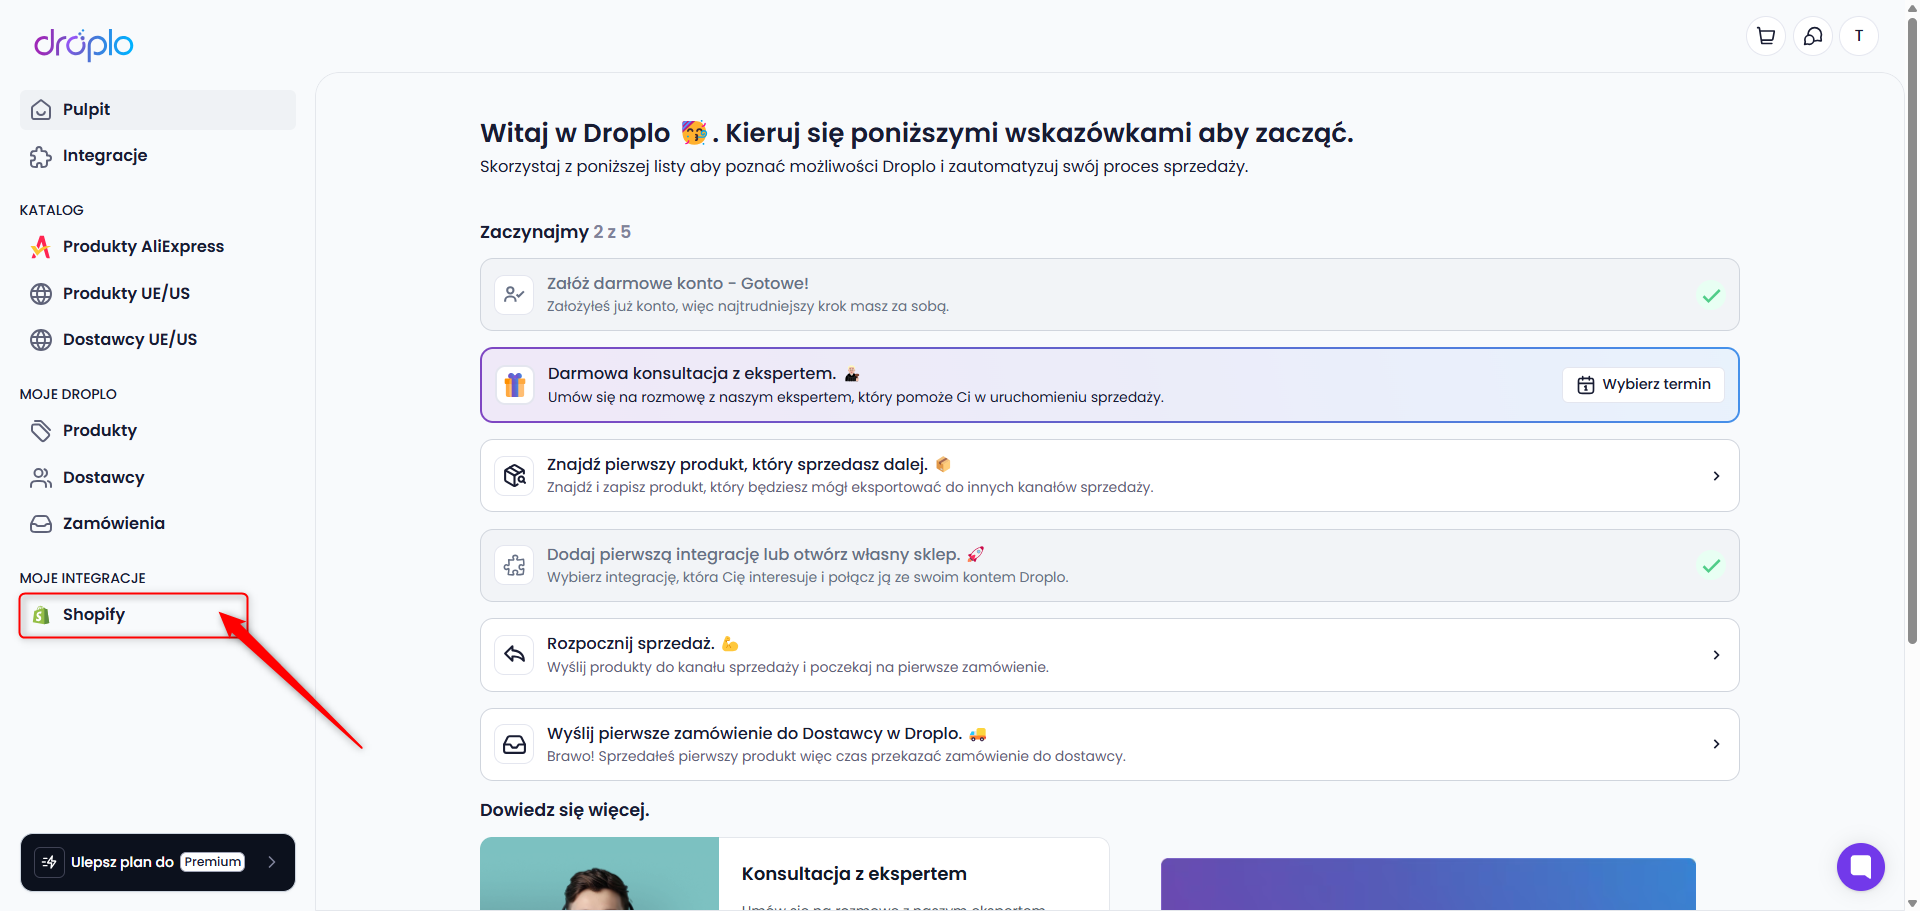Open the shopping cart icon
This screenshot has height=911, width=1920.
[1766, 36]
